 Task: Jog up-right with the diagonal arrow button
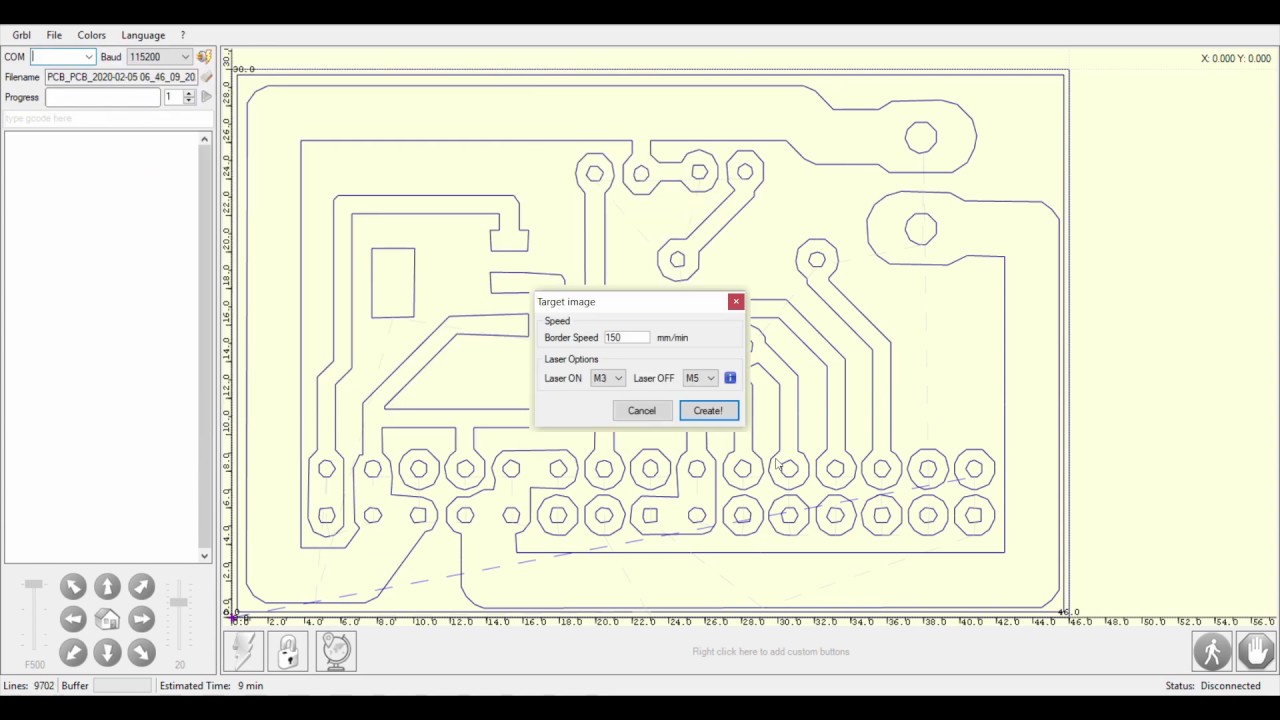pyautogui.click(x=141, y=586)
